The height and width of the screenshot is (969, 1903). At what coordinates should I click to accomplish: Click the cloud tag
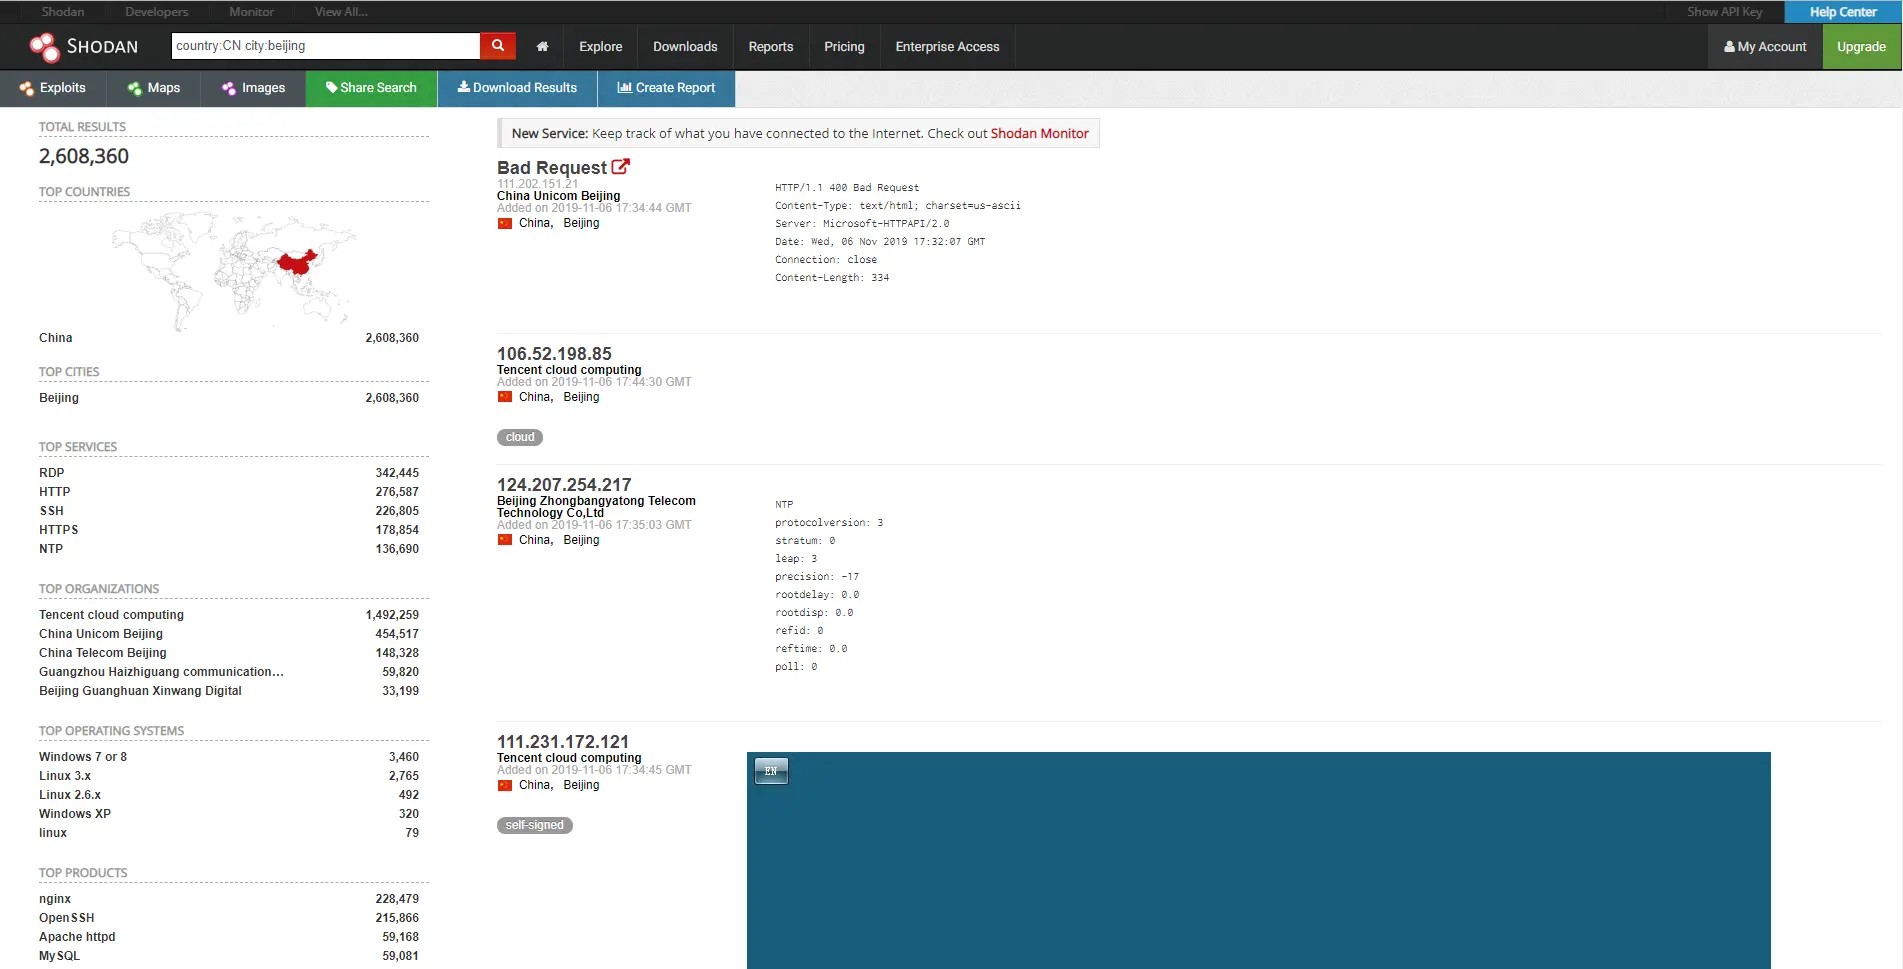pyautogui.click(x=520, y=437)
